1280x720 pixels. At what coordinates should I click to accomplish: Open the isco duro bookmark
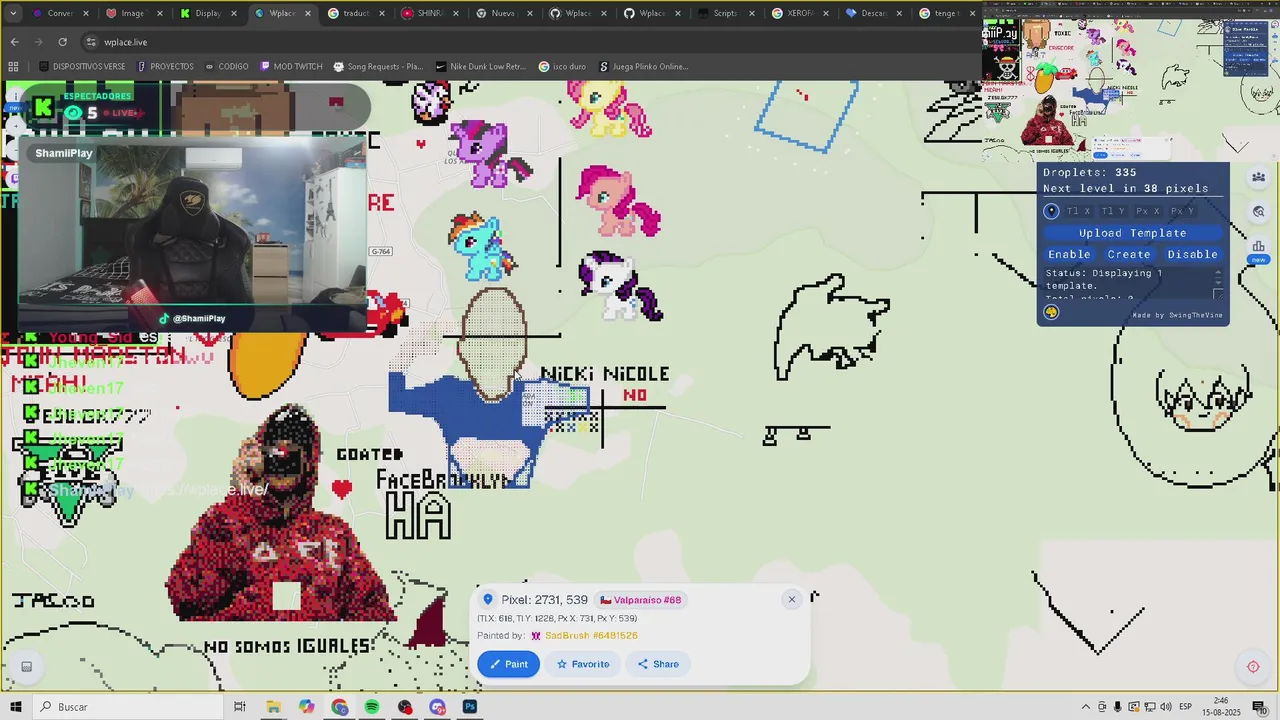[x=562, y=67]
